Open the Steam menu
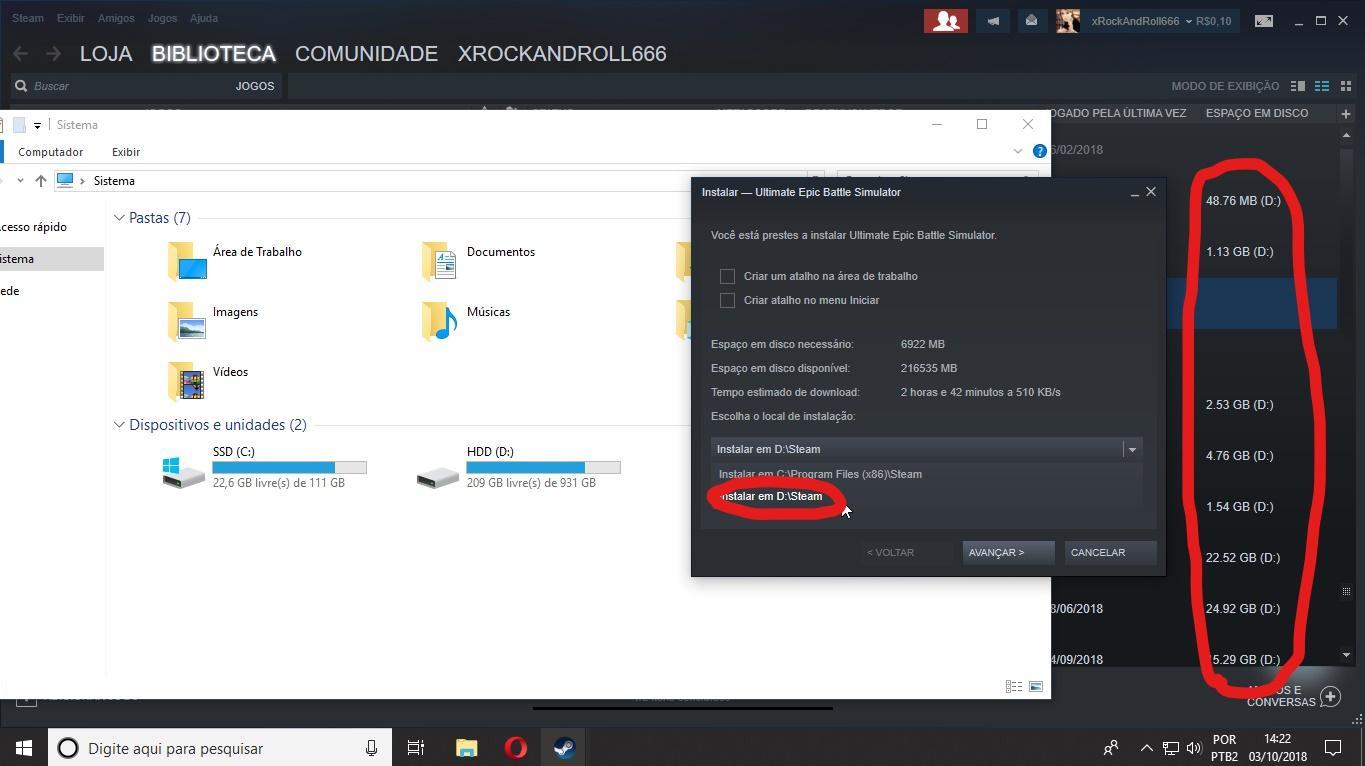 [28, 18]
